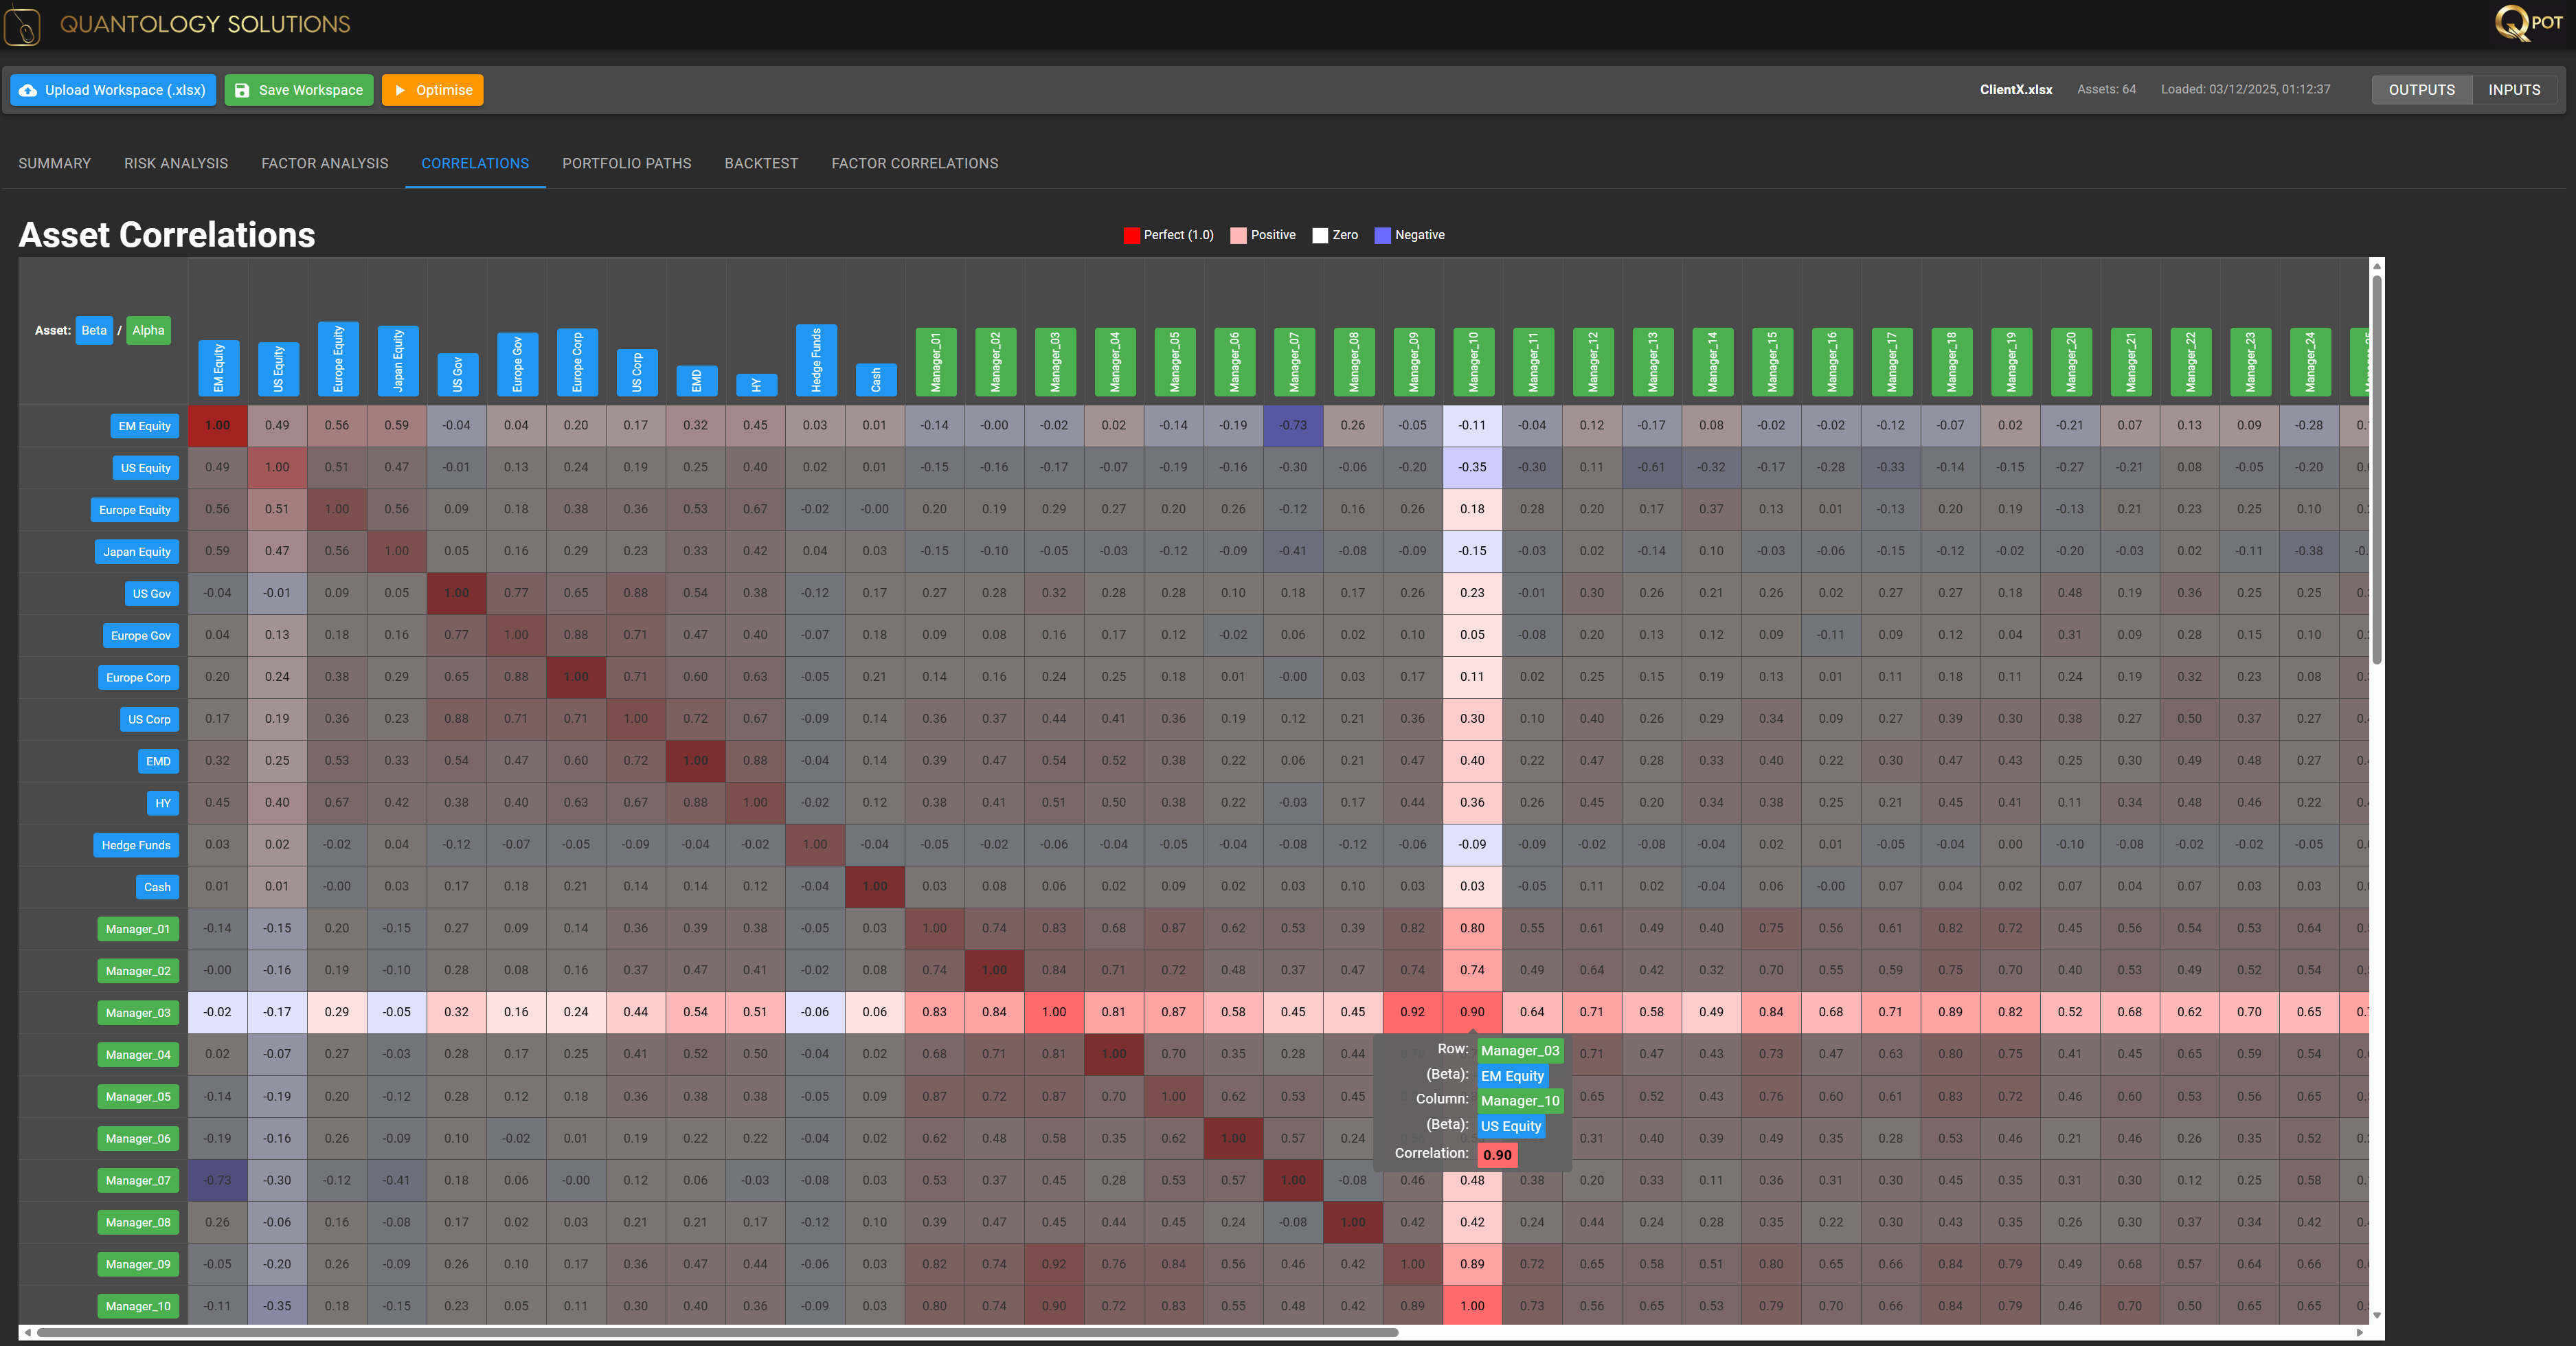
Task: Click the play icon inside the Optimise button
Action: point(400,90)
